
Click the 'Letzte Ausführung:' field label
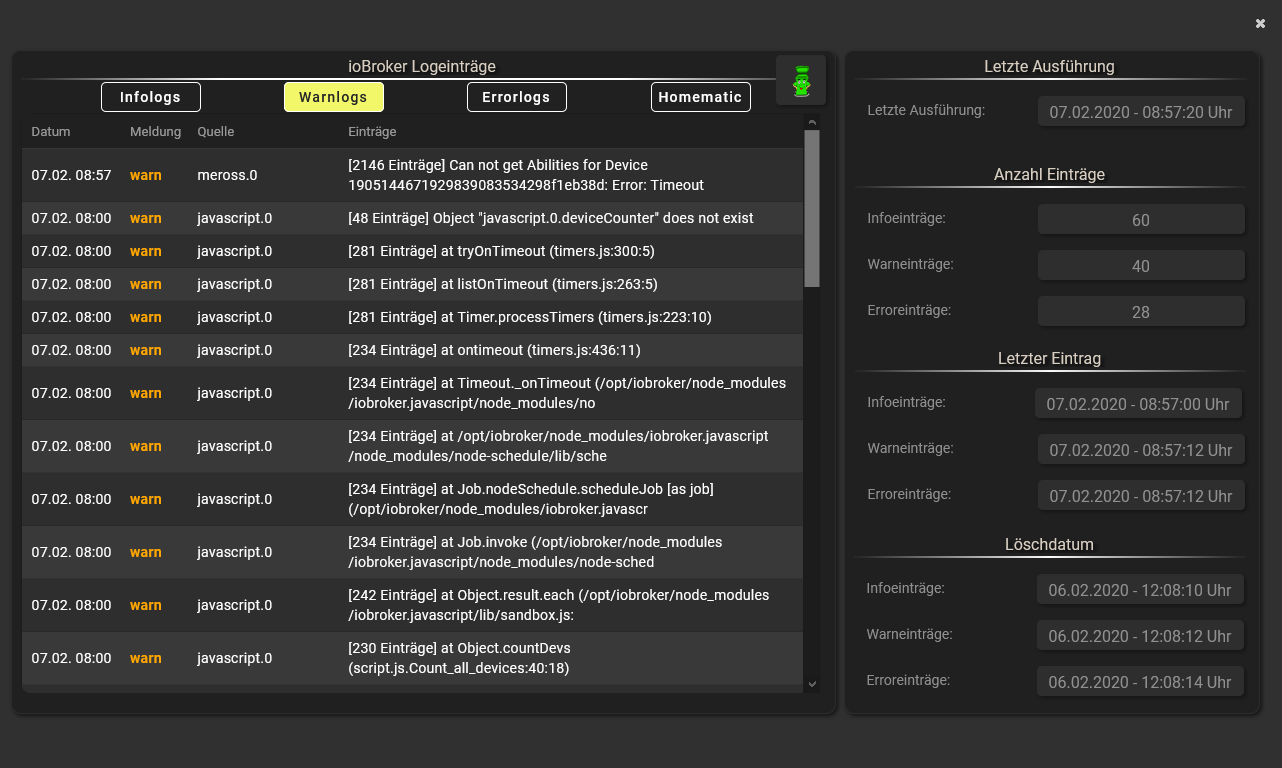coord(926,110)
